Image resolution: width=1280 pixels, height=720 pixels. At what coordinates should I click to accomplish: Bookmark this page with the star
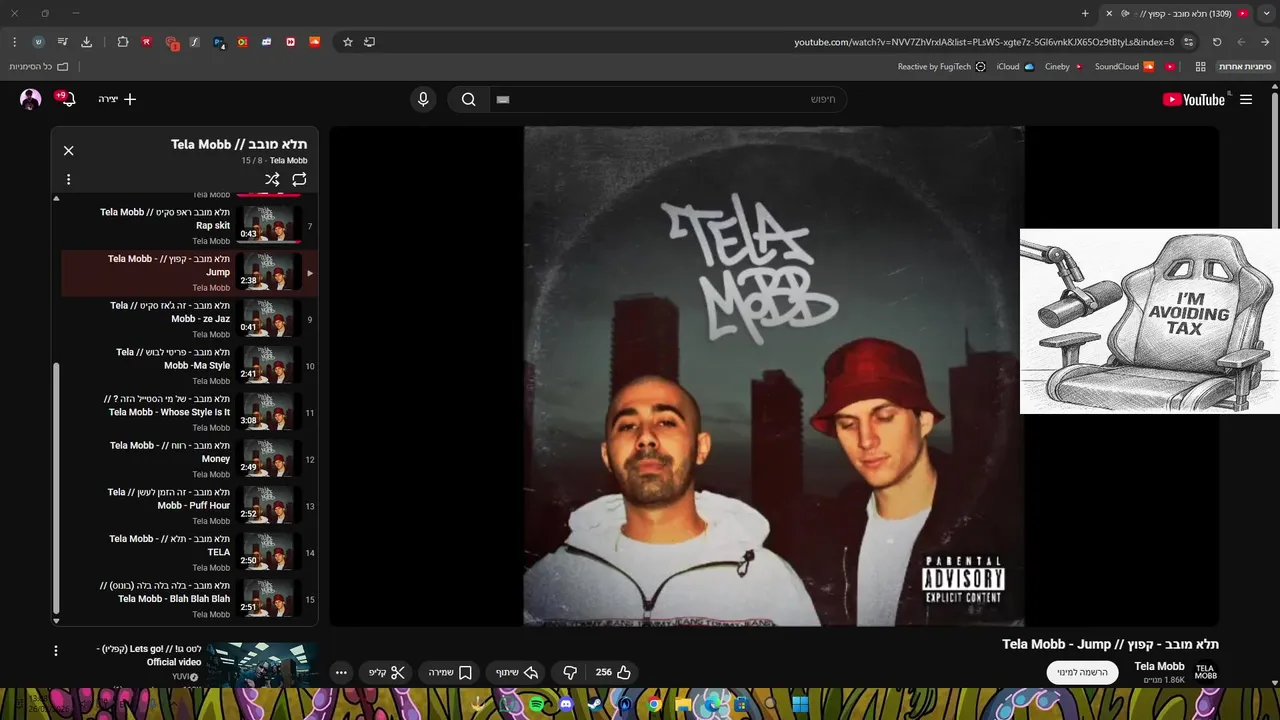348,42
